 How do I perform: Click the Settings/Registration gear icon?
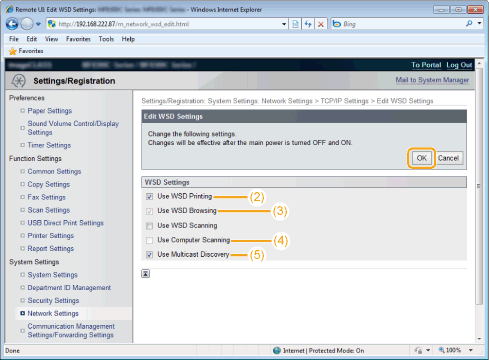coord(18,81)
